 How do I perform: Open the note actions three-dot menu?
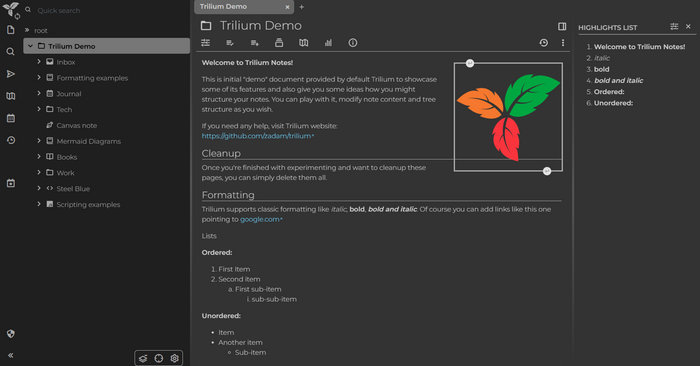(562, 43)
